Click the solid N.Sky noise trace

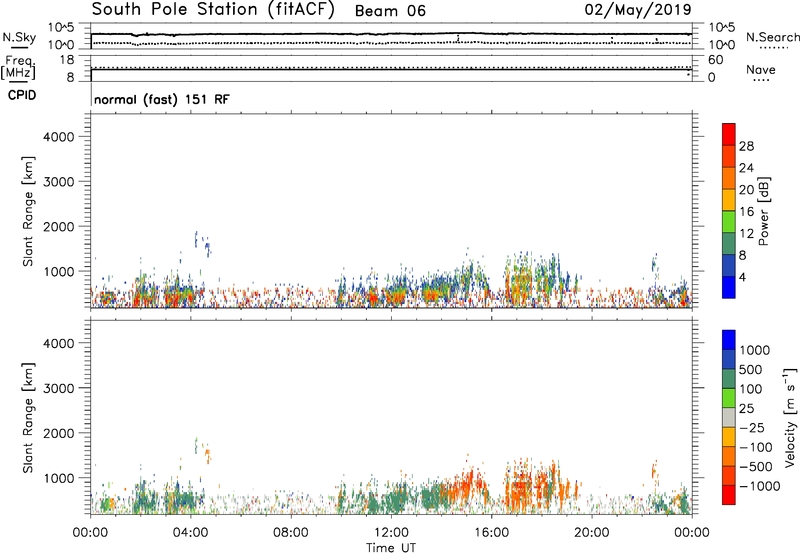[x=391, y=34]
